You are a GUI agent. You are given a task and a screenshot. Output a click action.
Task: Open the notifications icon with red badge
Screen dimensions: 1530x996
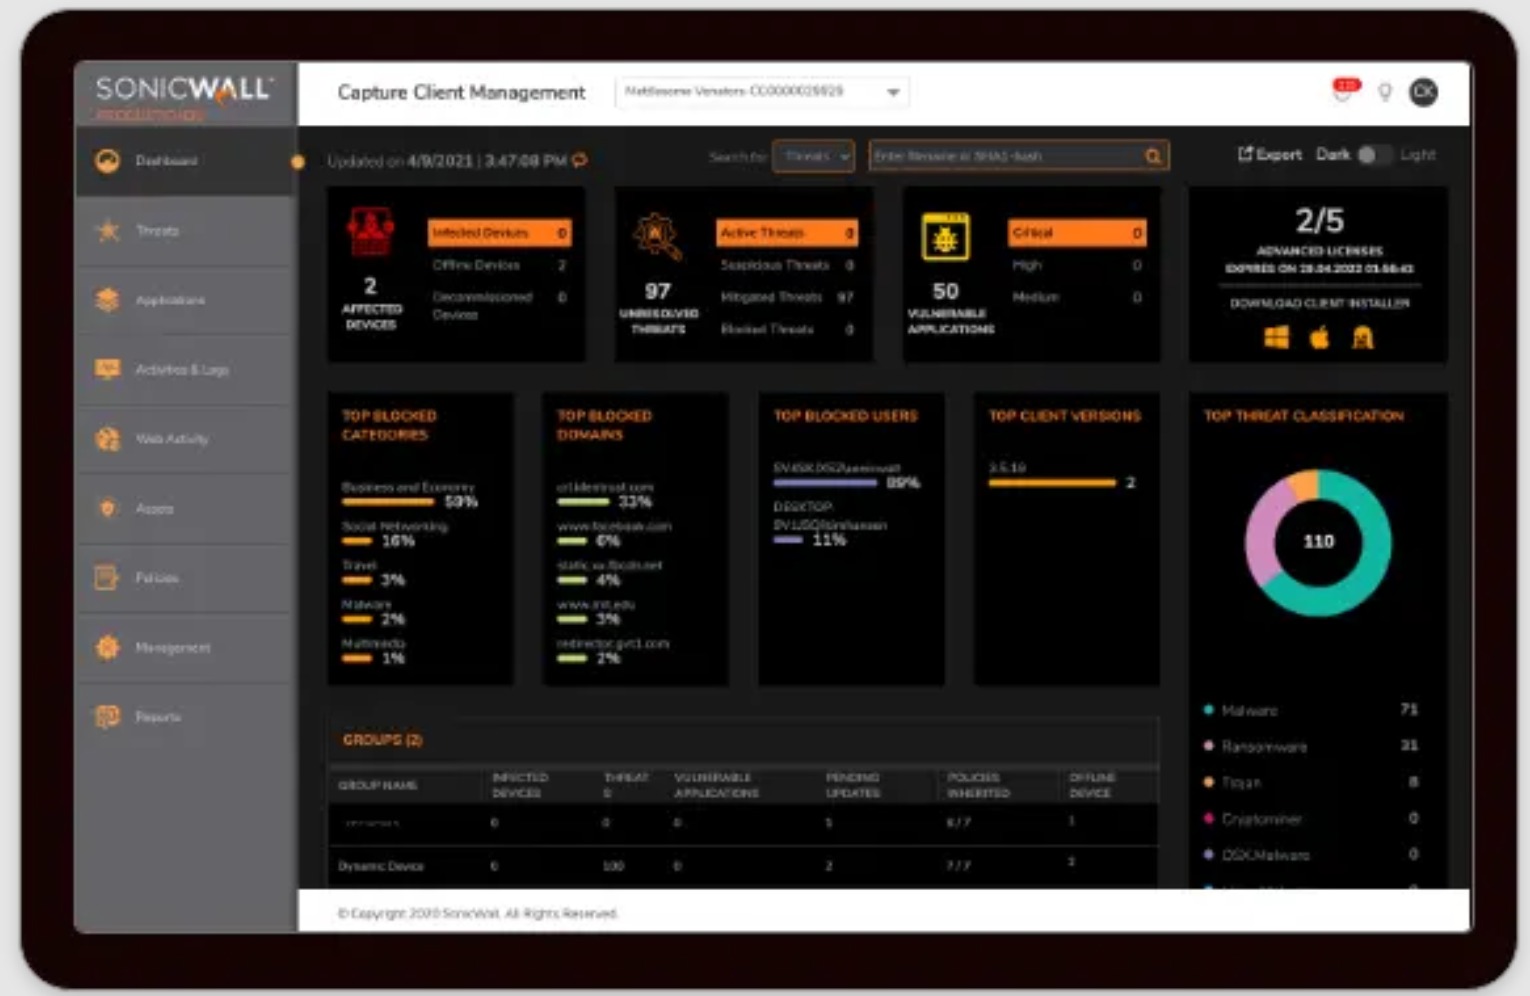[x=1346, y=90]
